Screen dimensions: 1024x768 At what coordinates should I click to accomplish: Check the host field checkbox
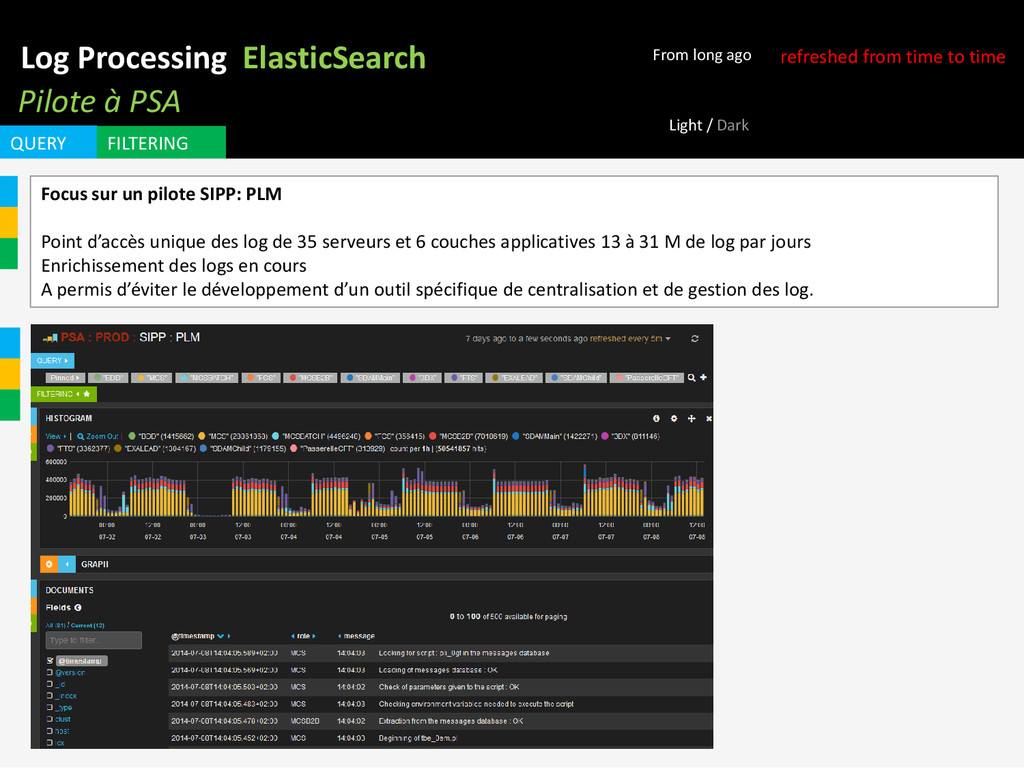[50, 731]
